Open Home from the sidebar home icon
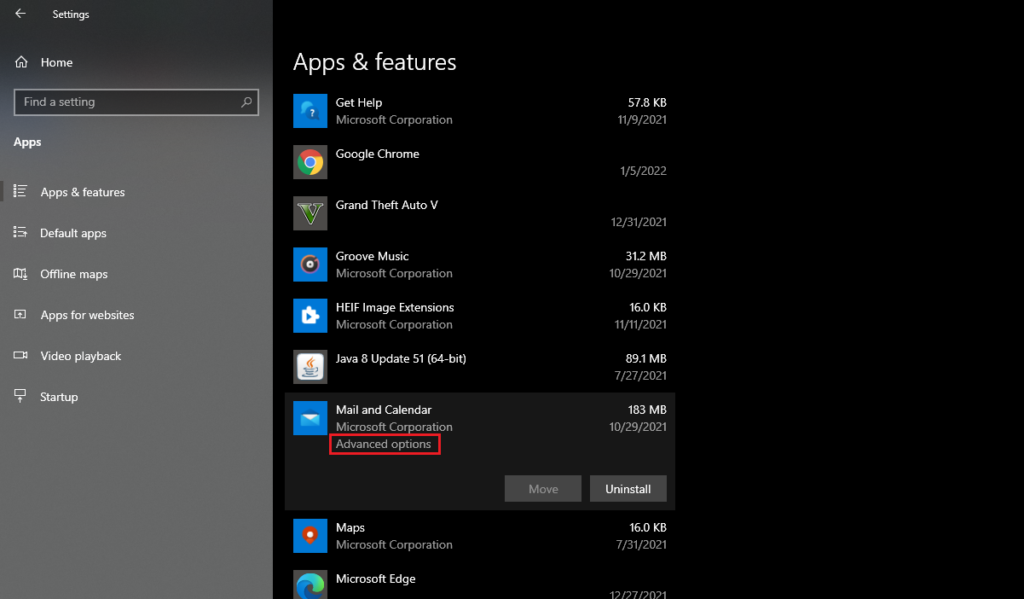1024x599 pixels. pos(22,62)
